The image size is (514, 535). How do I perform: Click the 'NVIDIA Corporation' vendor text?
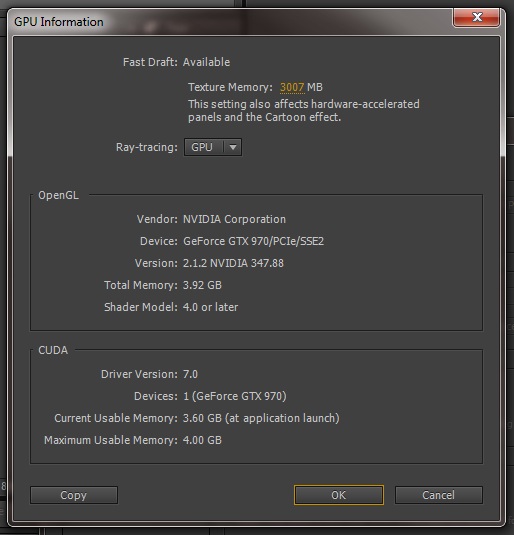tap(234, 219)
